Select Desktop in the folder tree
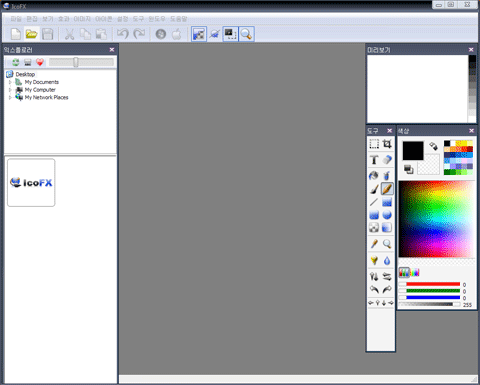 coord(25,74)
